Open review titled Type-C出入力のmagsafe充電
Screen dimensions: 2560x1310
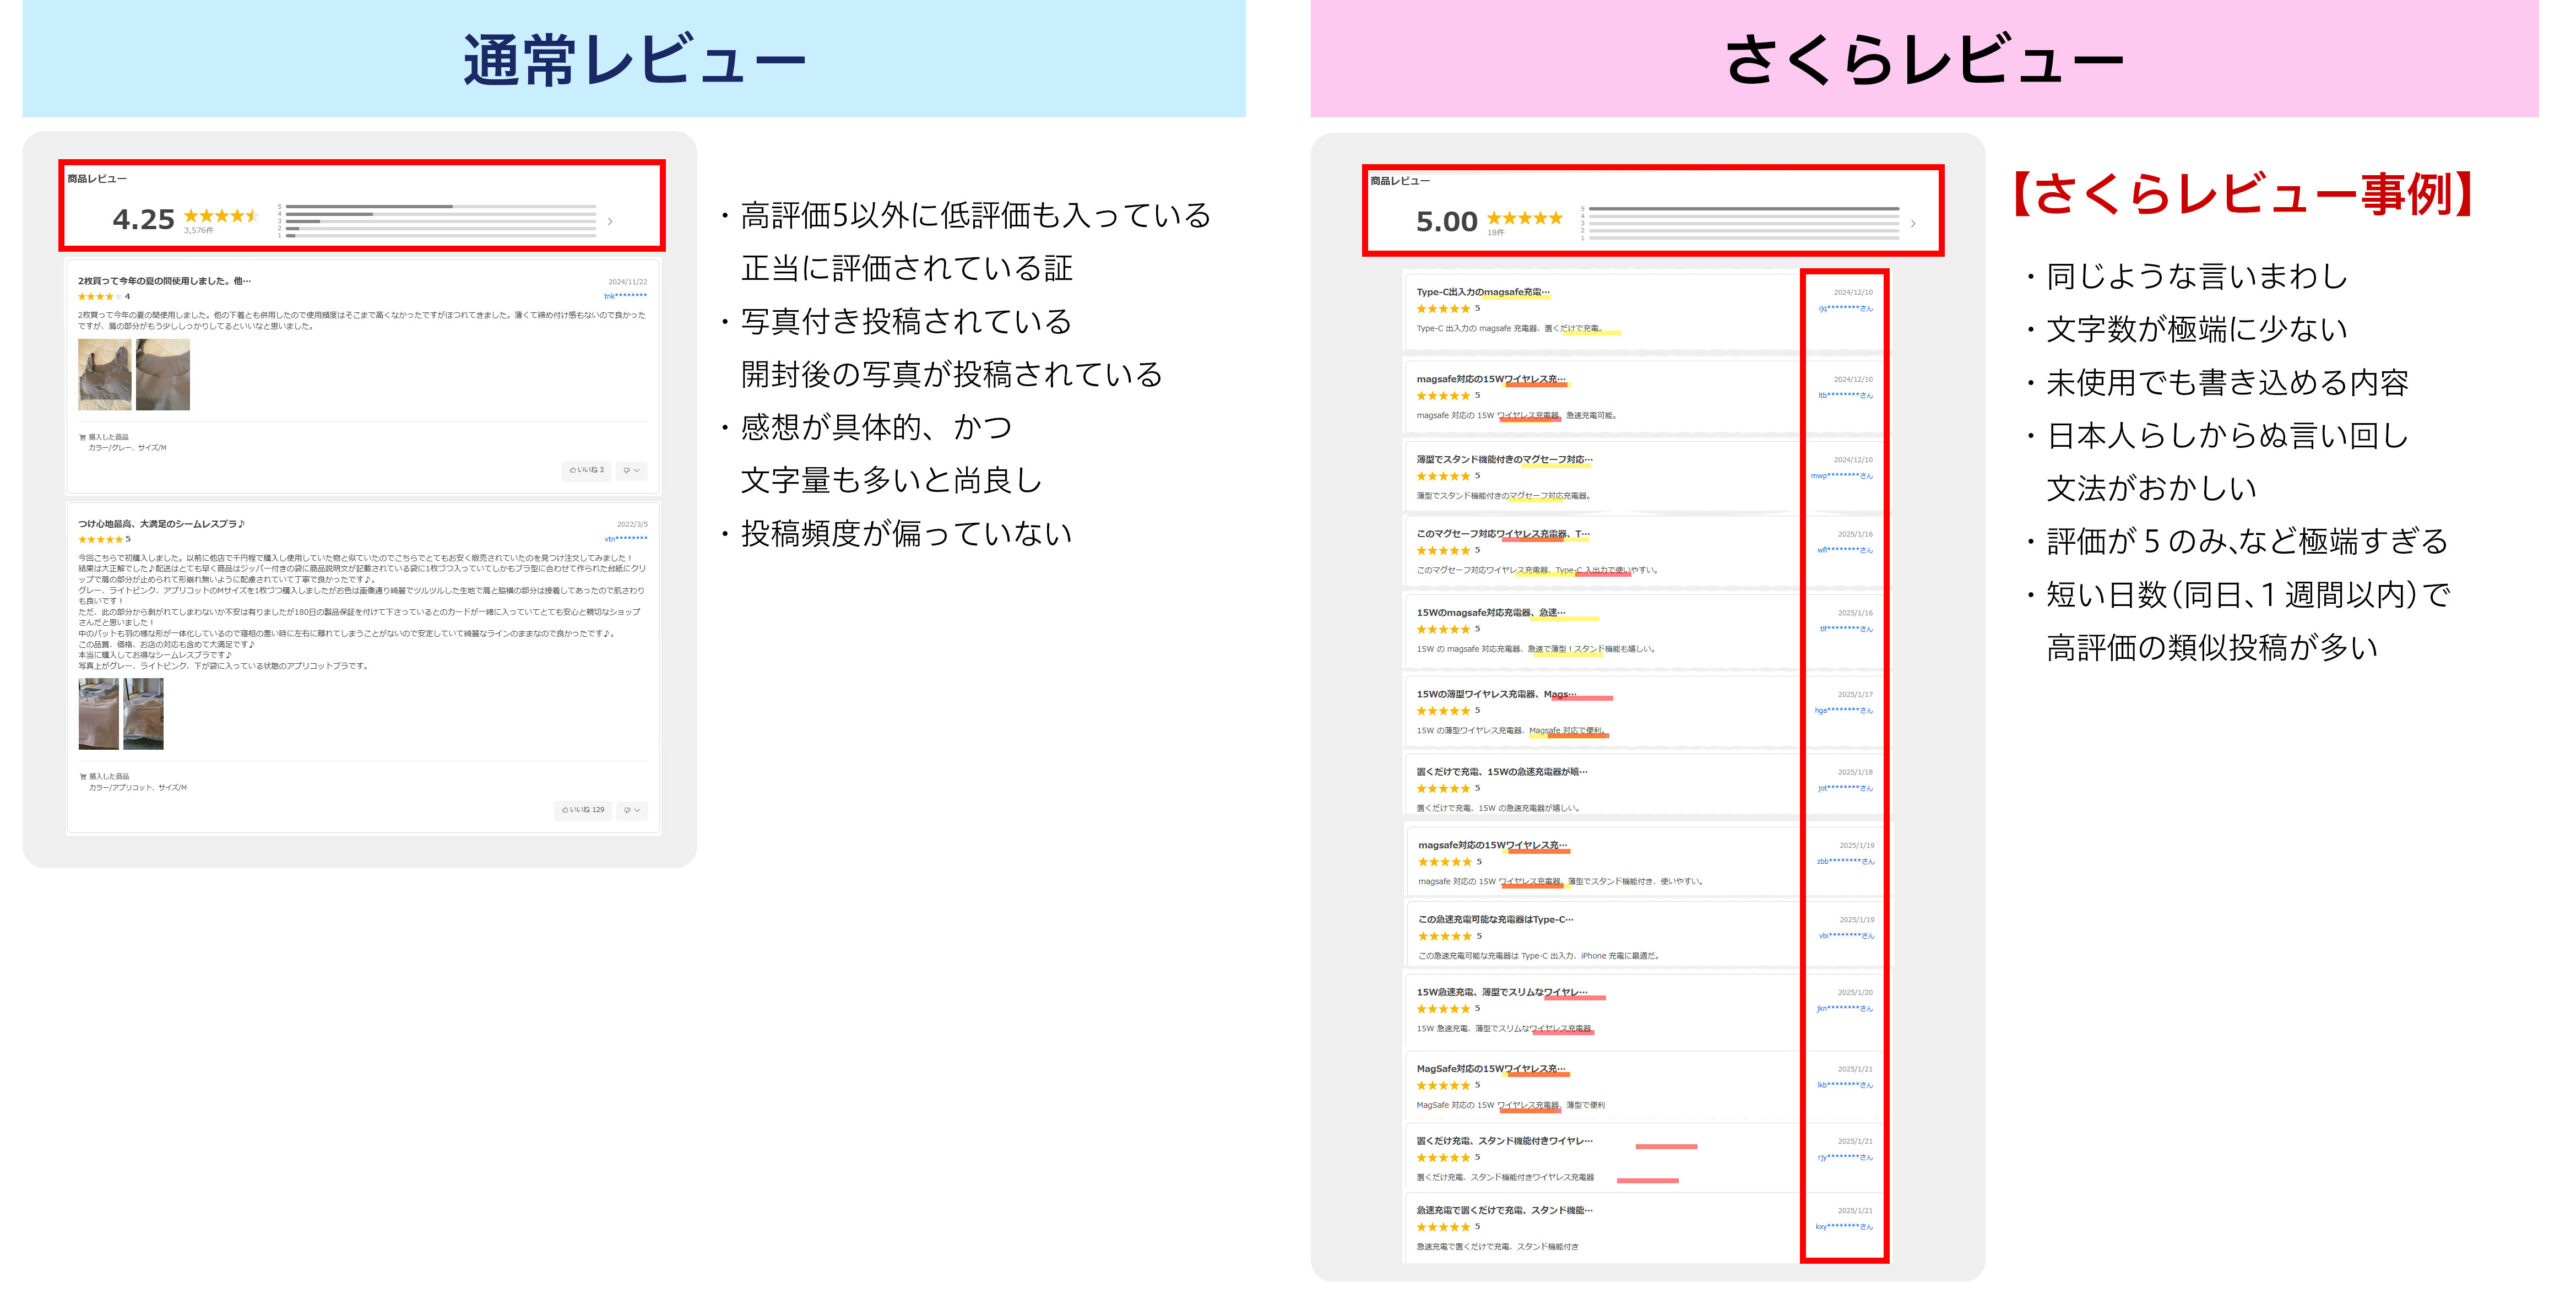[1482, 292]
